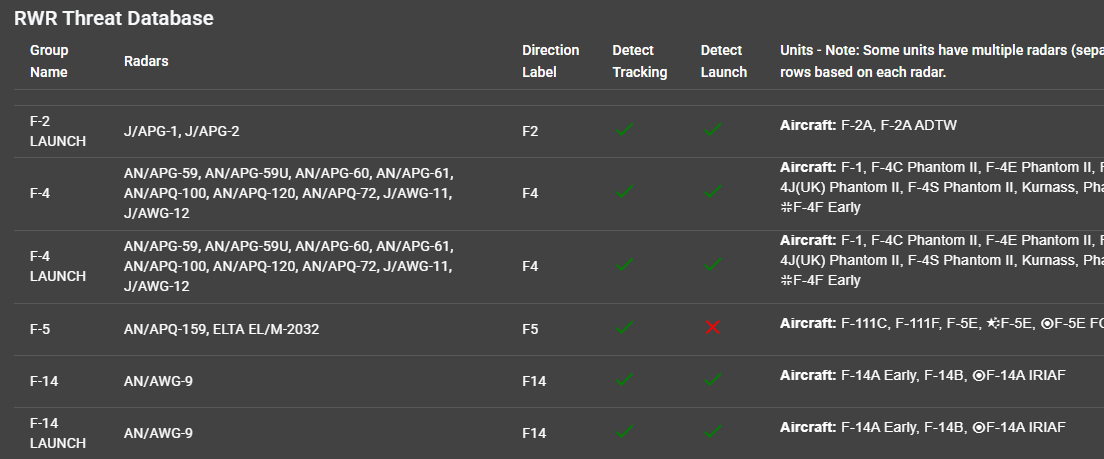Select the F-2 LAUNCH group name cell
The image size is (1104, 459).
[57, 131]
